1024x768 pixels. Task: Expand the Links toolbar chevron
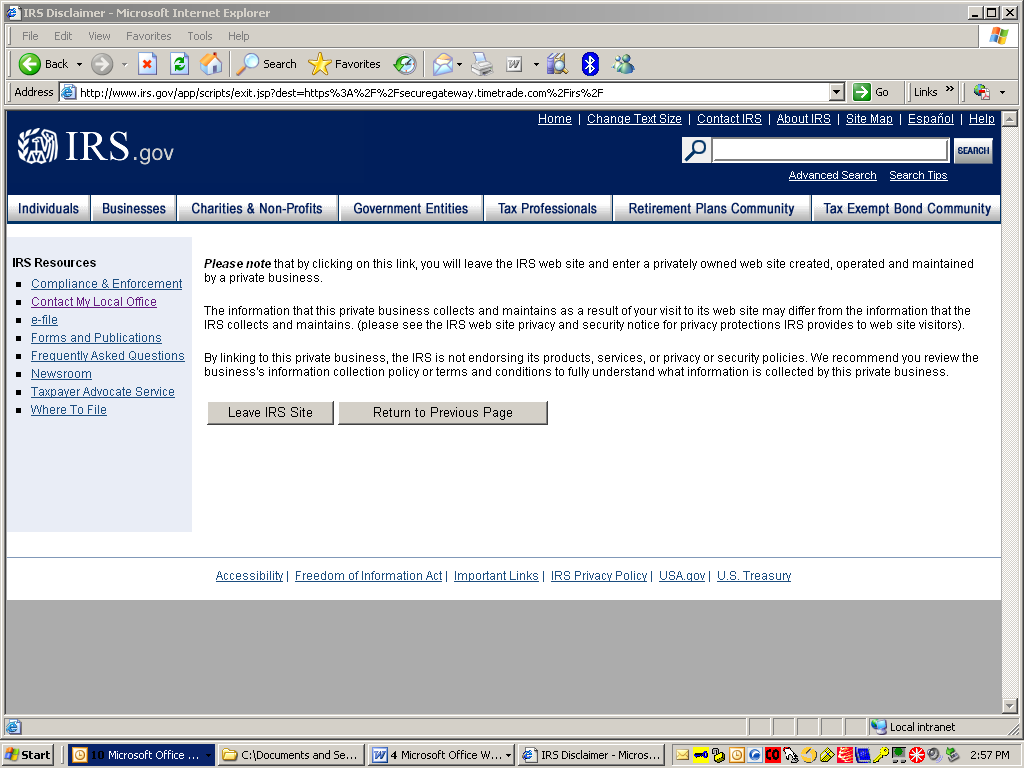950,89
